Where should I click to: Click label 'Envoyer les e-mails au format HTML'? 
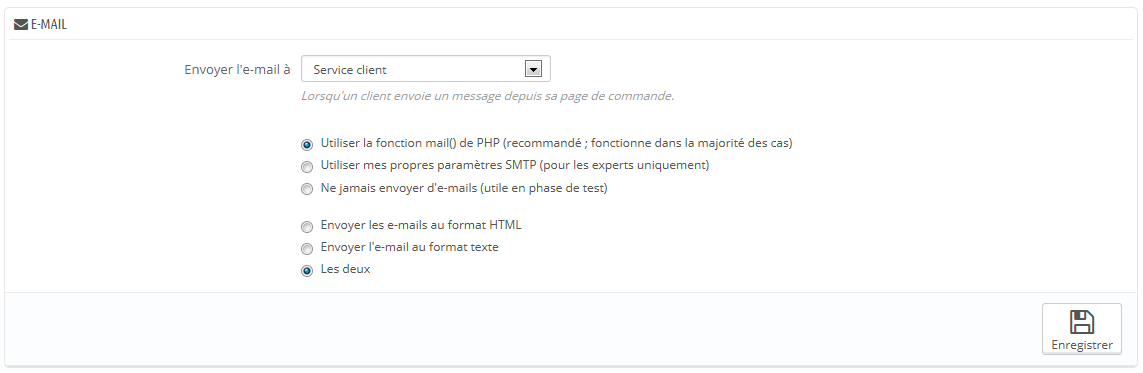pyautogui.click(x=421, y=224)
